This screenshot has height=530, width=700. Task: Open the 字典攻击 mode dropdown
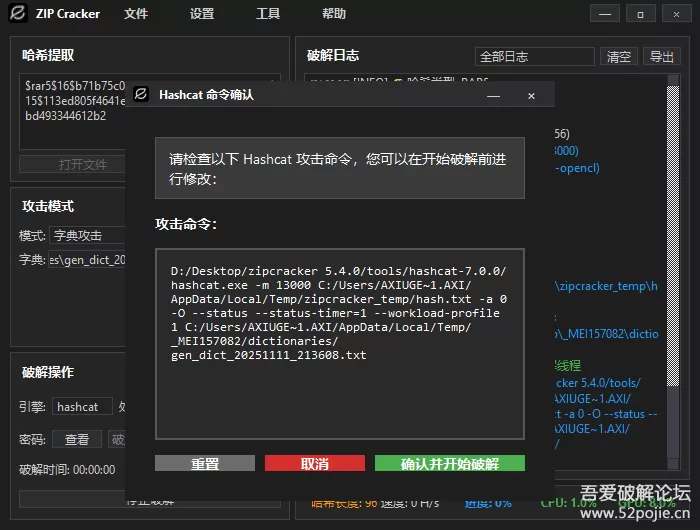pos(88,235)
